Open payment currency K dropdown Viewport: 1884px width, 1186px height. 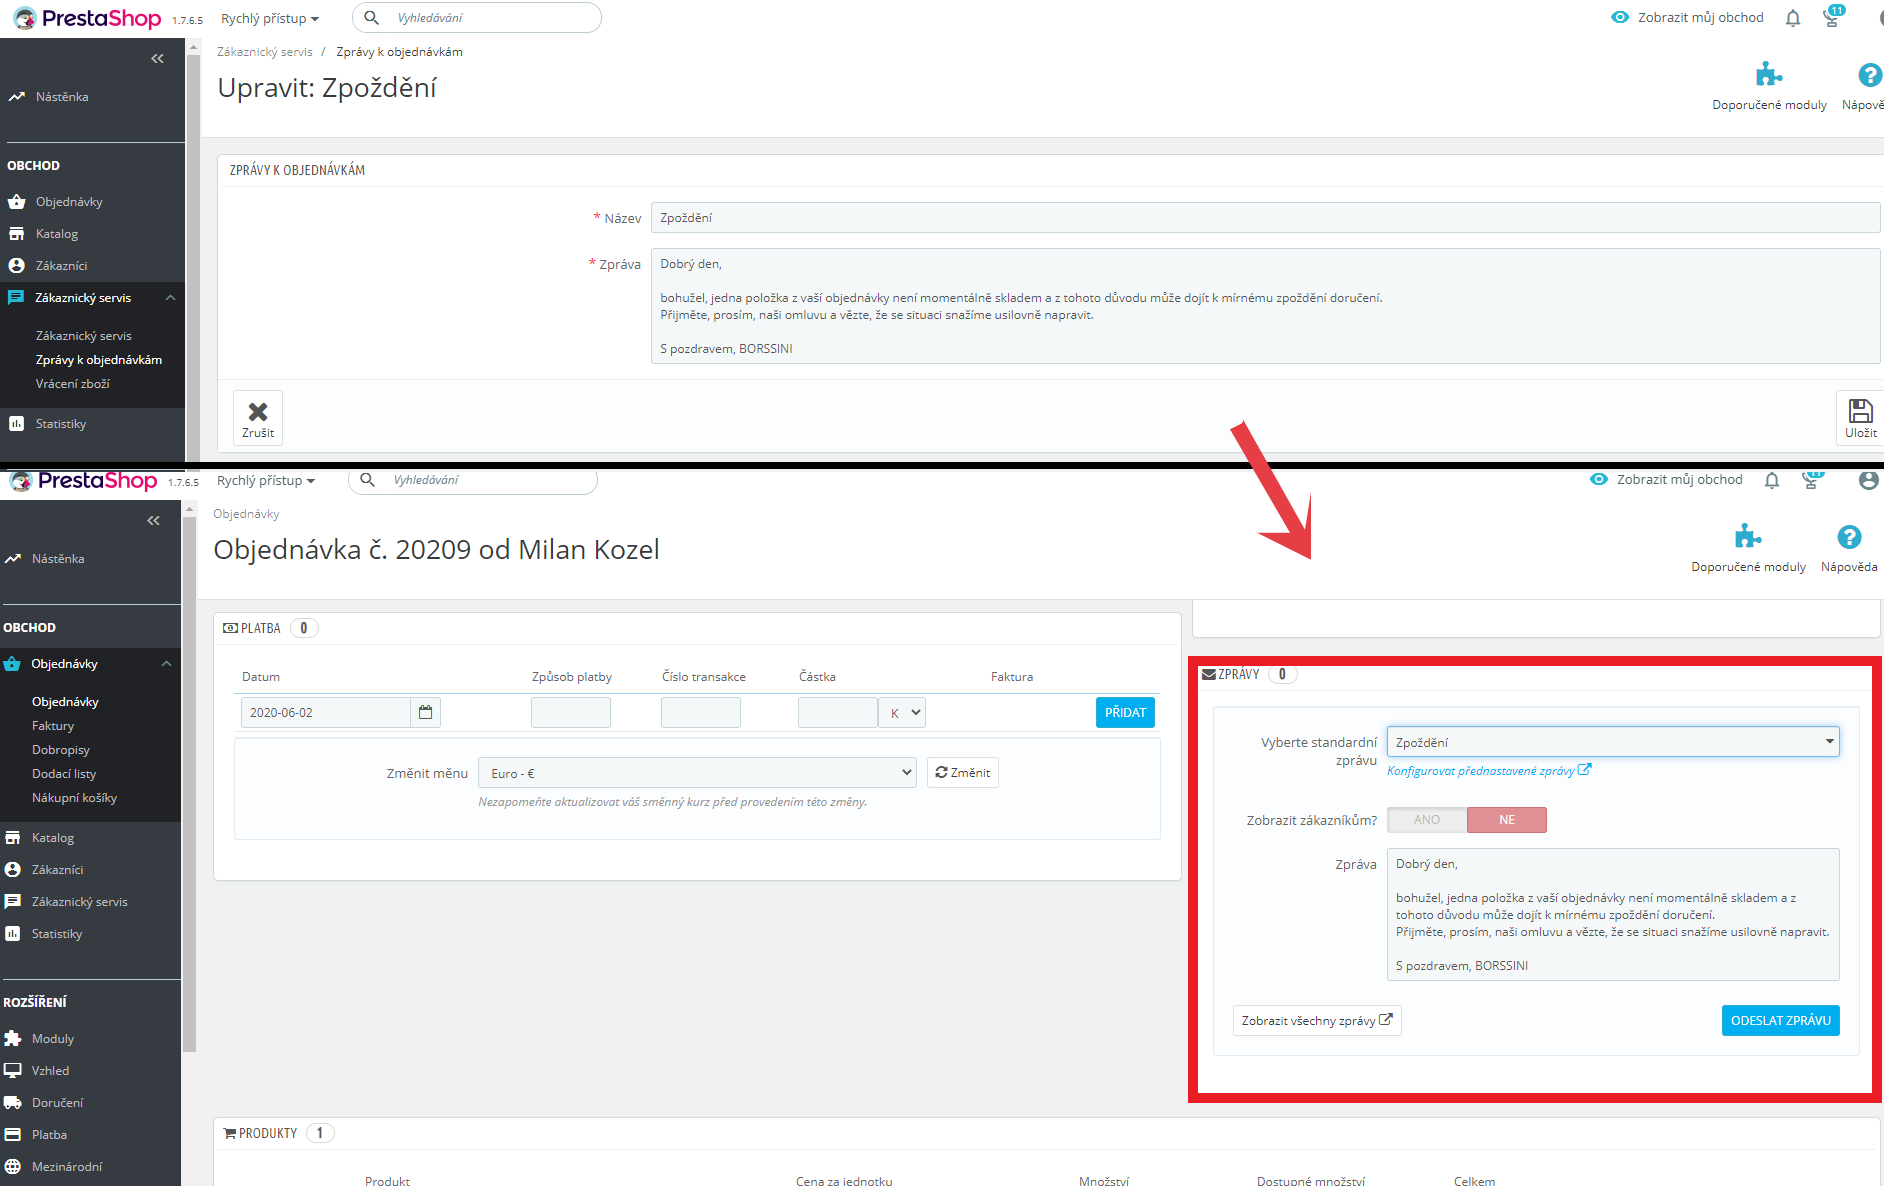click(x=902, y=712)
